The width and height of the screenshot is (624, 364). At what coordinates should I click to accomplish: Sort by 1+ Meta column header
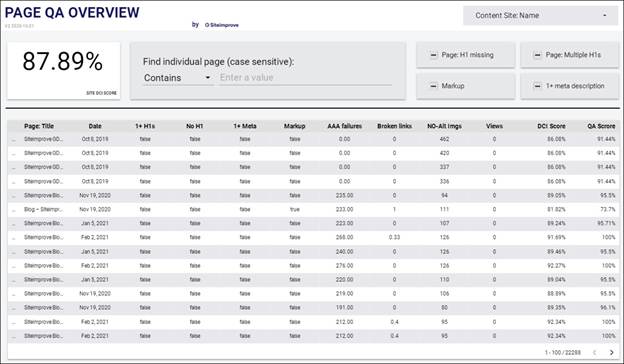(245, 126)
